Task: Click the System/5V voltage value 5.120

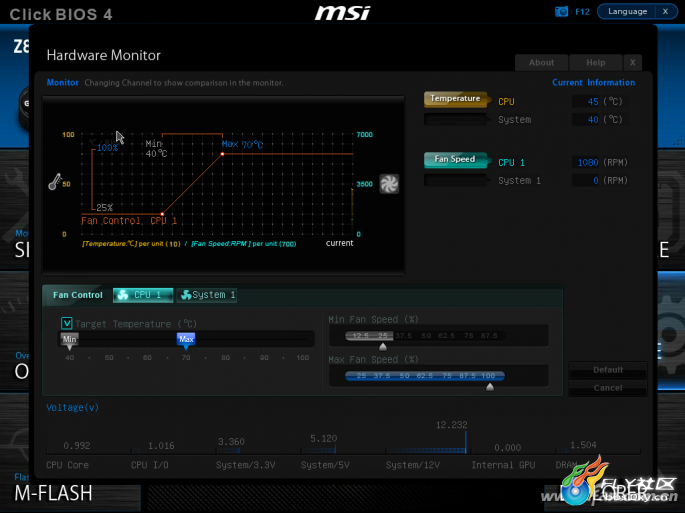Action: (x=323, y=438)
